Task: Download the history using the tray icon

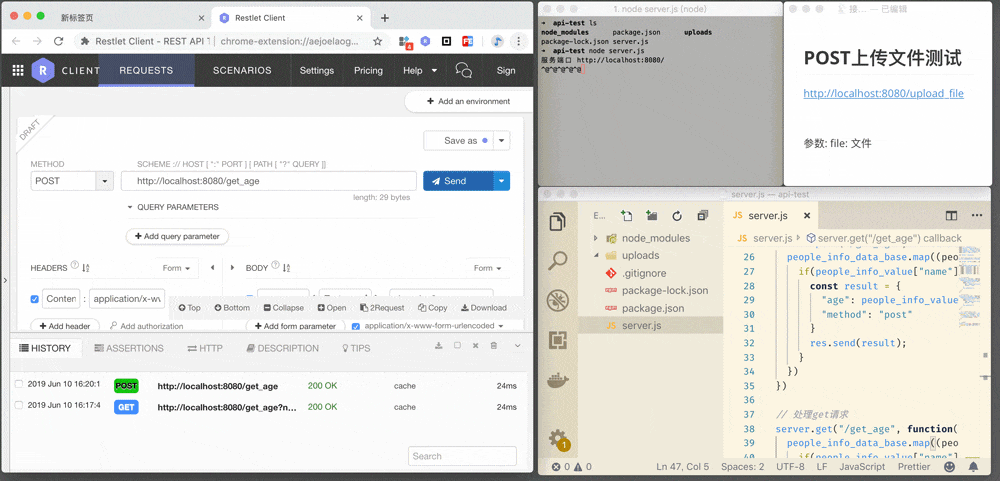Action: click(x=439, y=346)
